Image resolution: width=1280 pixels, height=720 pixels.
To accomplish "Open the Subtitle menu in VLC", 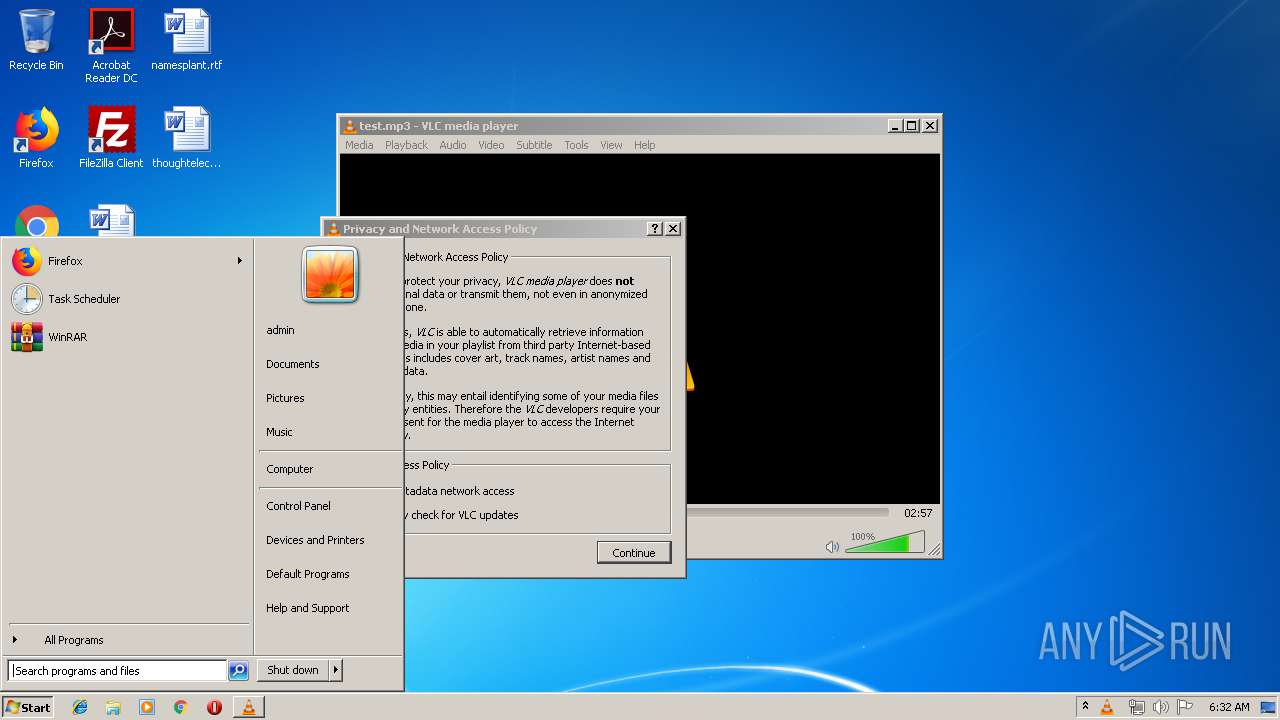I will [x=534, y=145].
